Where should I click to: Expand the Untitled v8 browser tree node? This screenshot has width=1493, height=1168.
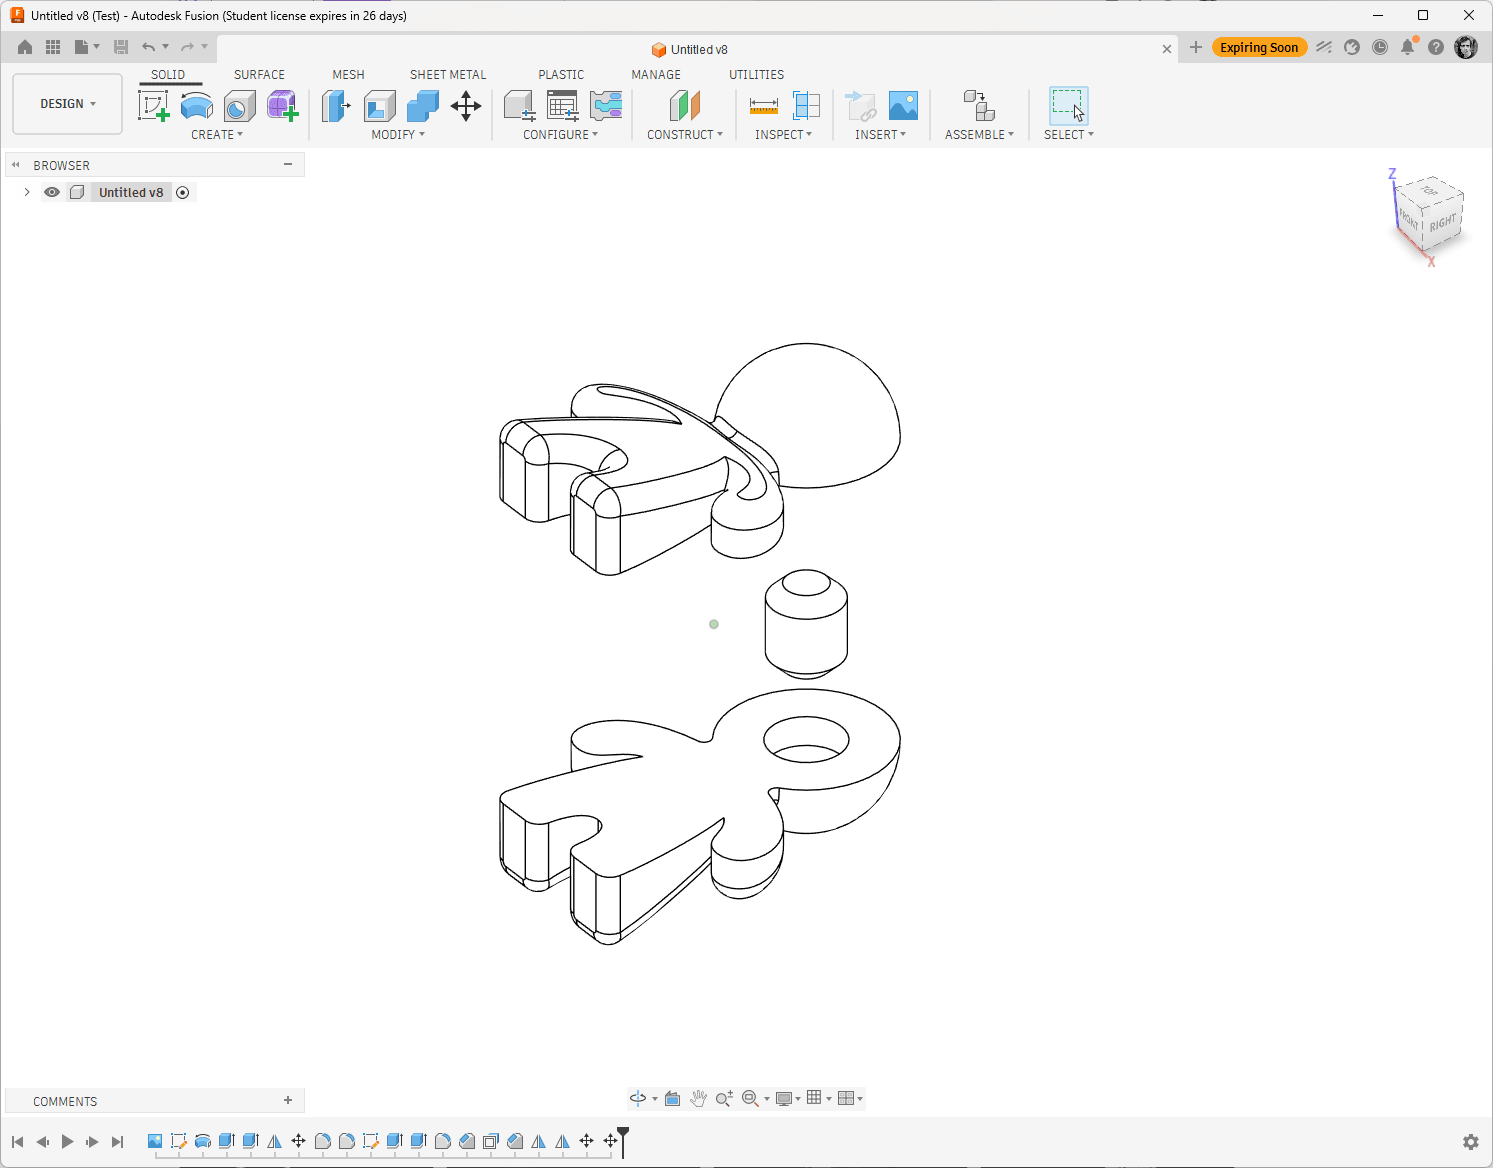pos(27,192)
